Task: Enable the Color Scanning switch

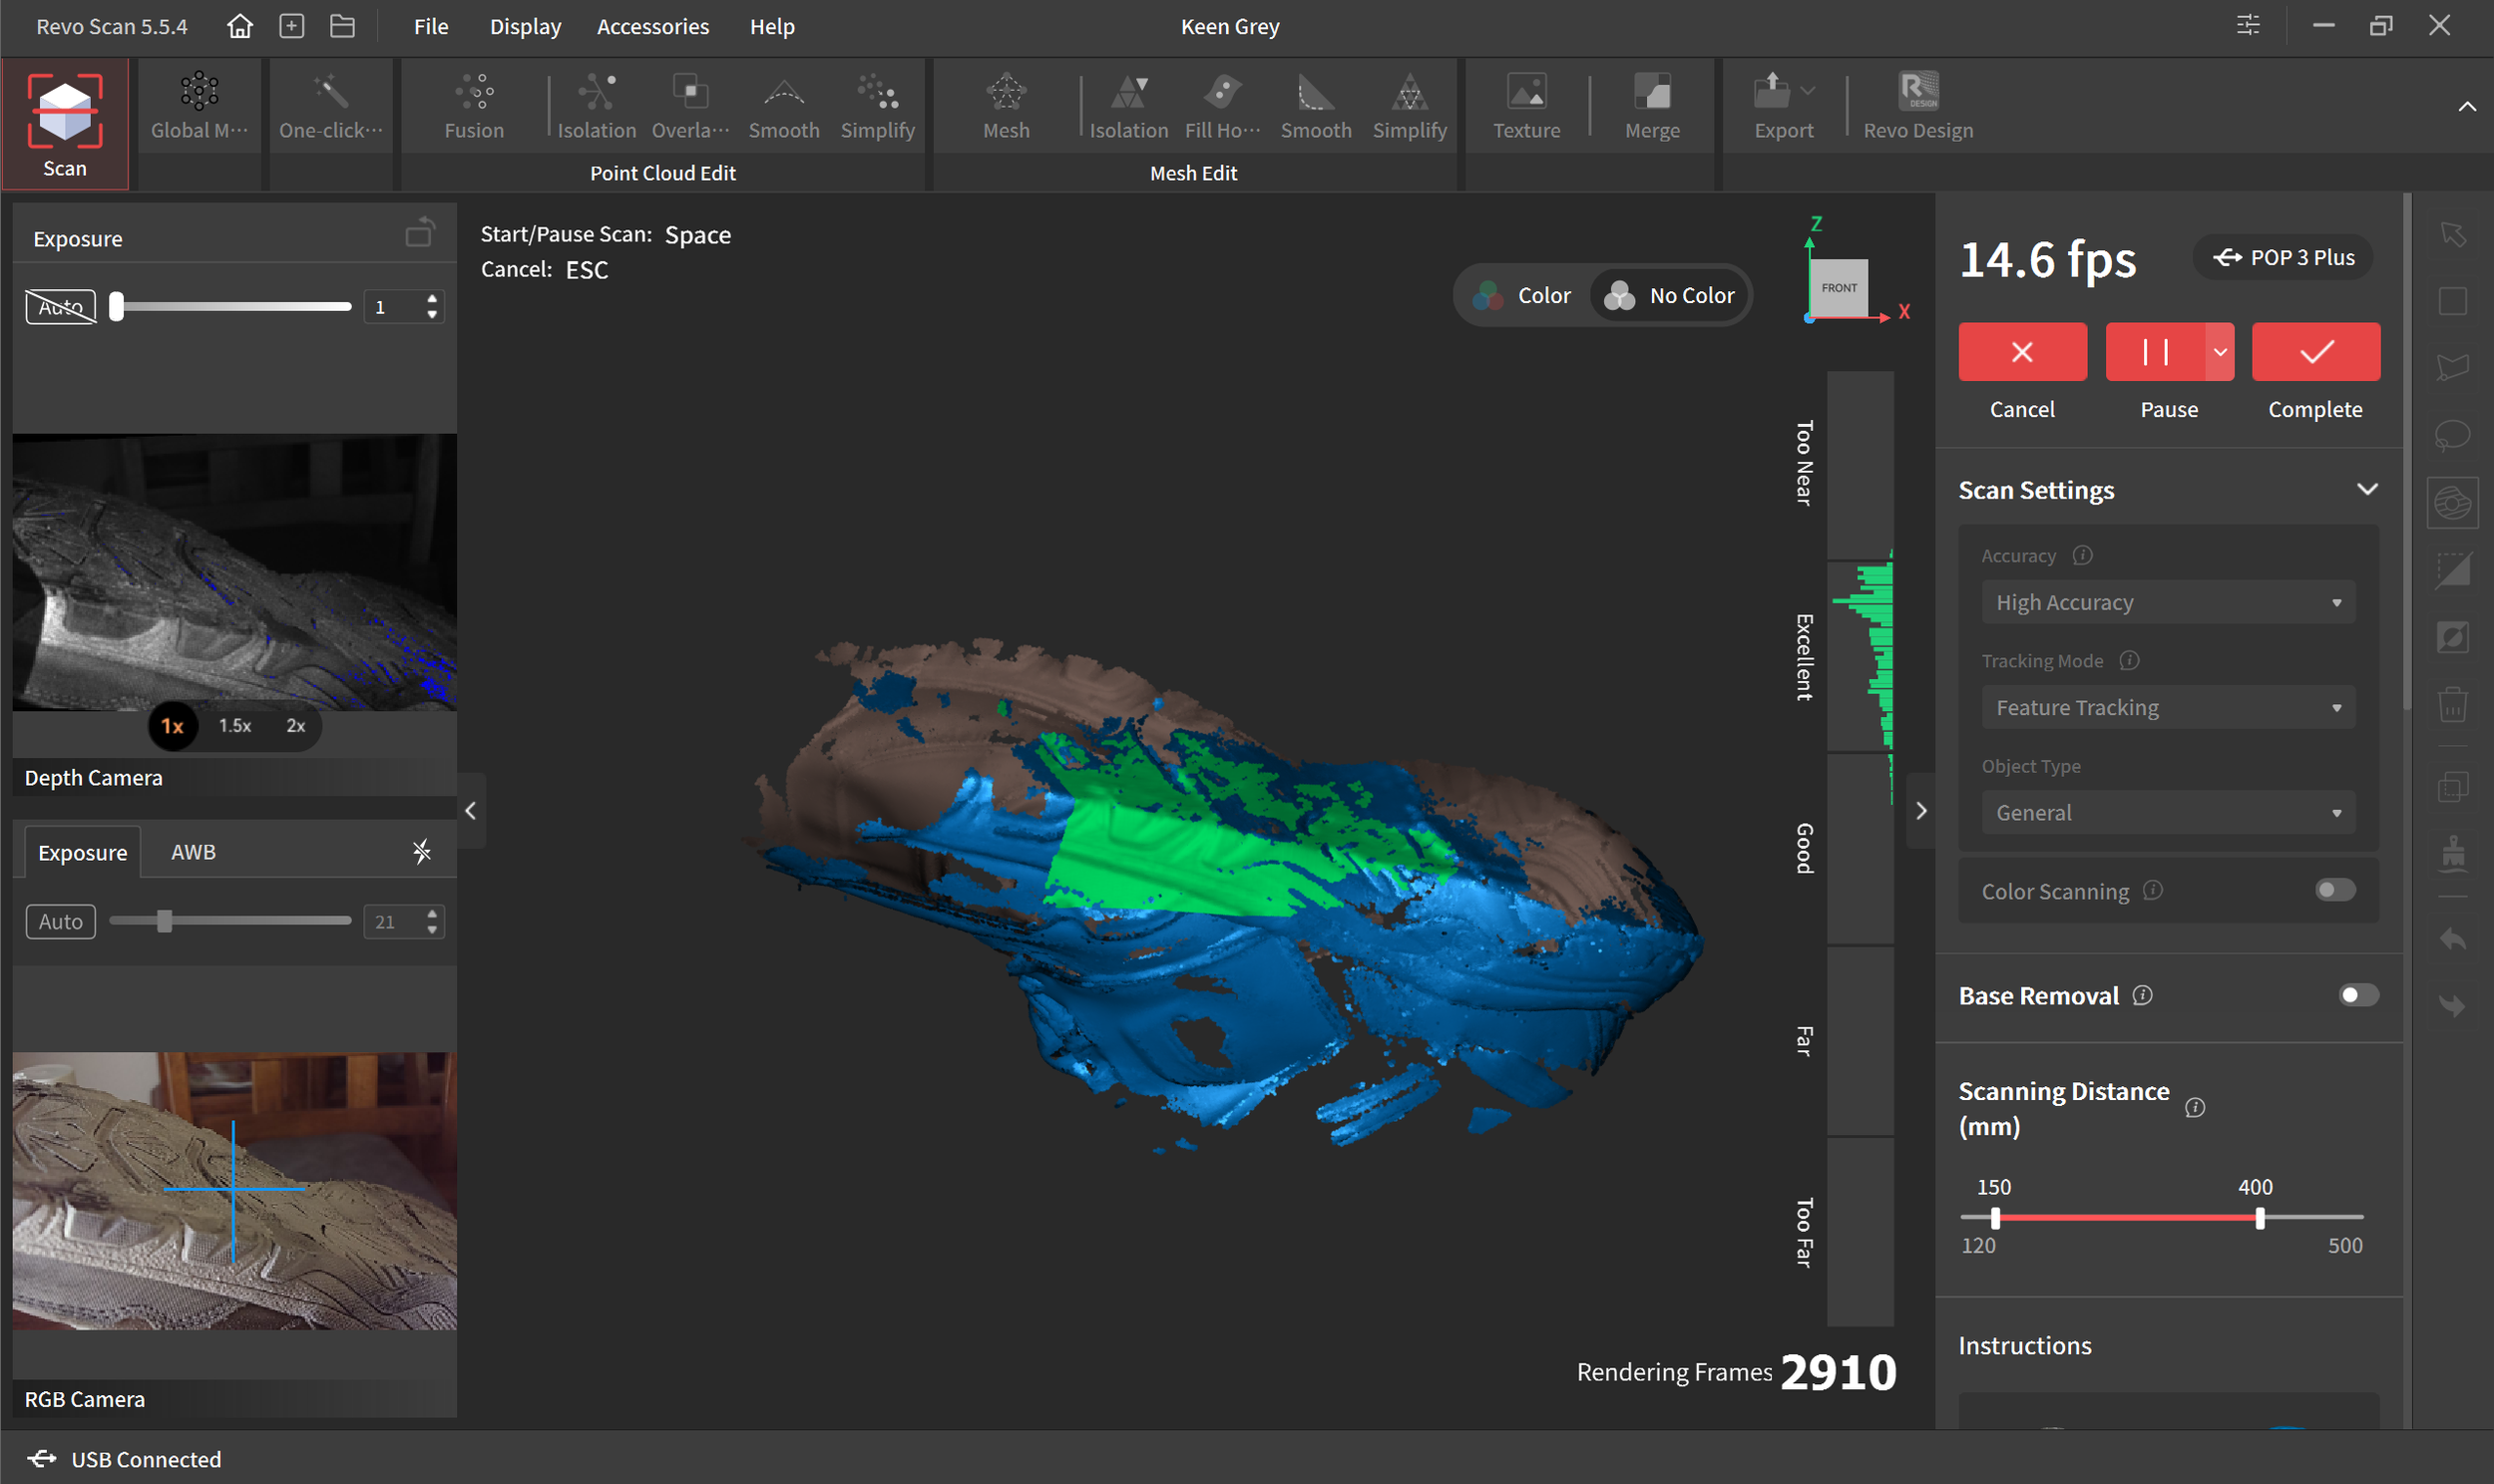Action: pyautogui.click(x=2334, y=890)
